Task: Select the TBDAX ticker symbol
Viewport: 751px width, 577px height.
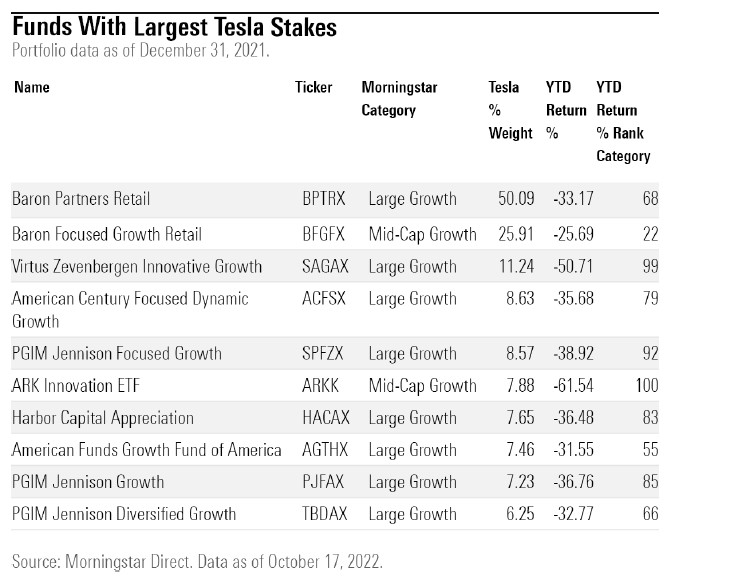Action: pos(323,513)
